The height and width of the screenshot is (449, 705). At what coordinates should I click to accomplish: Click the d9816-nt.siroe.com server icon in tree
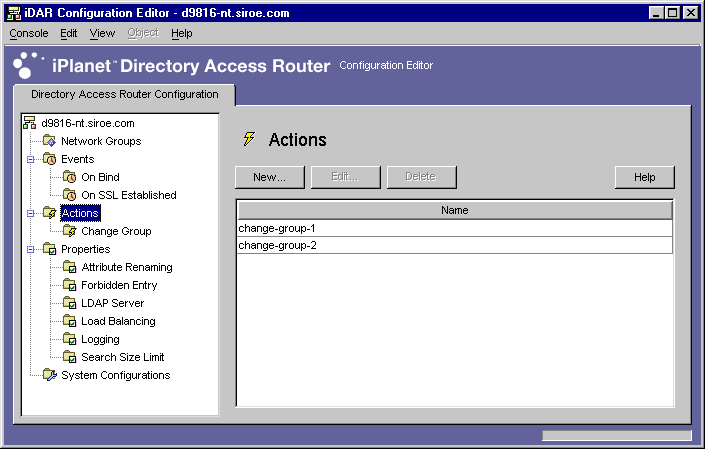30,123
